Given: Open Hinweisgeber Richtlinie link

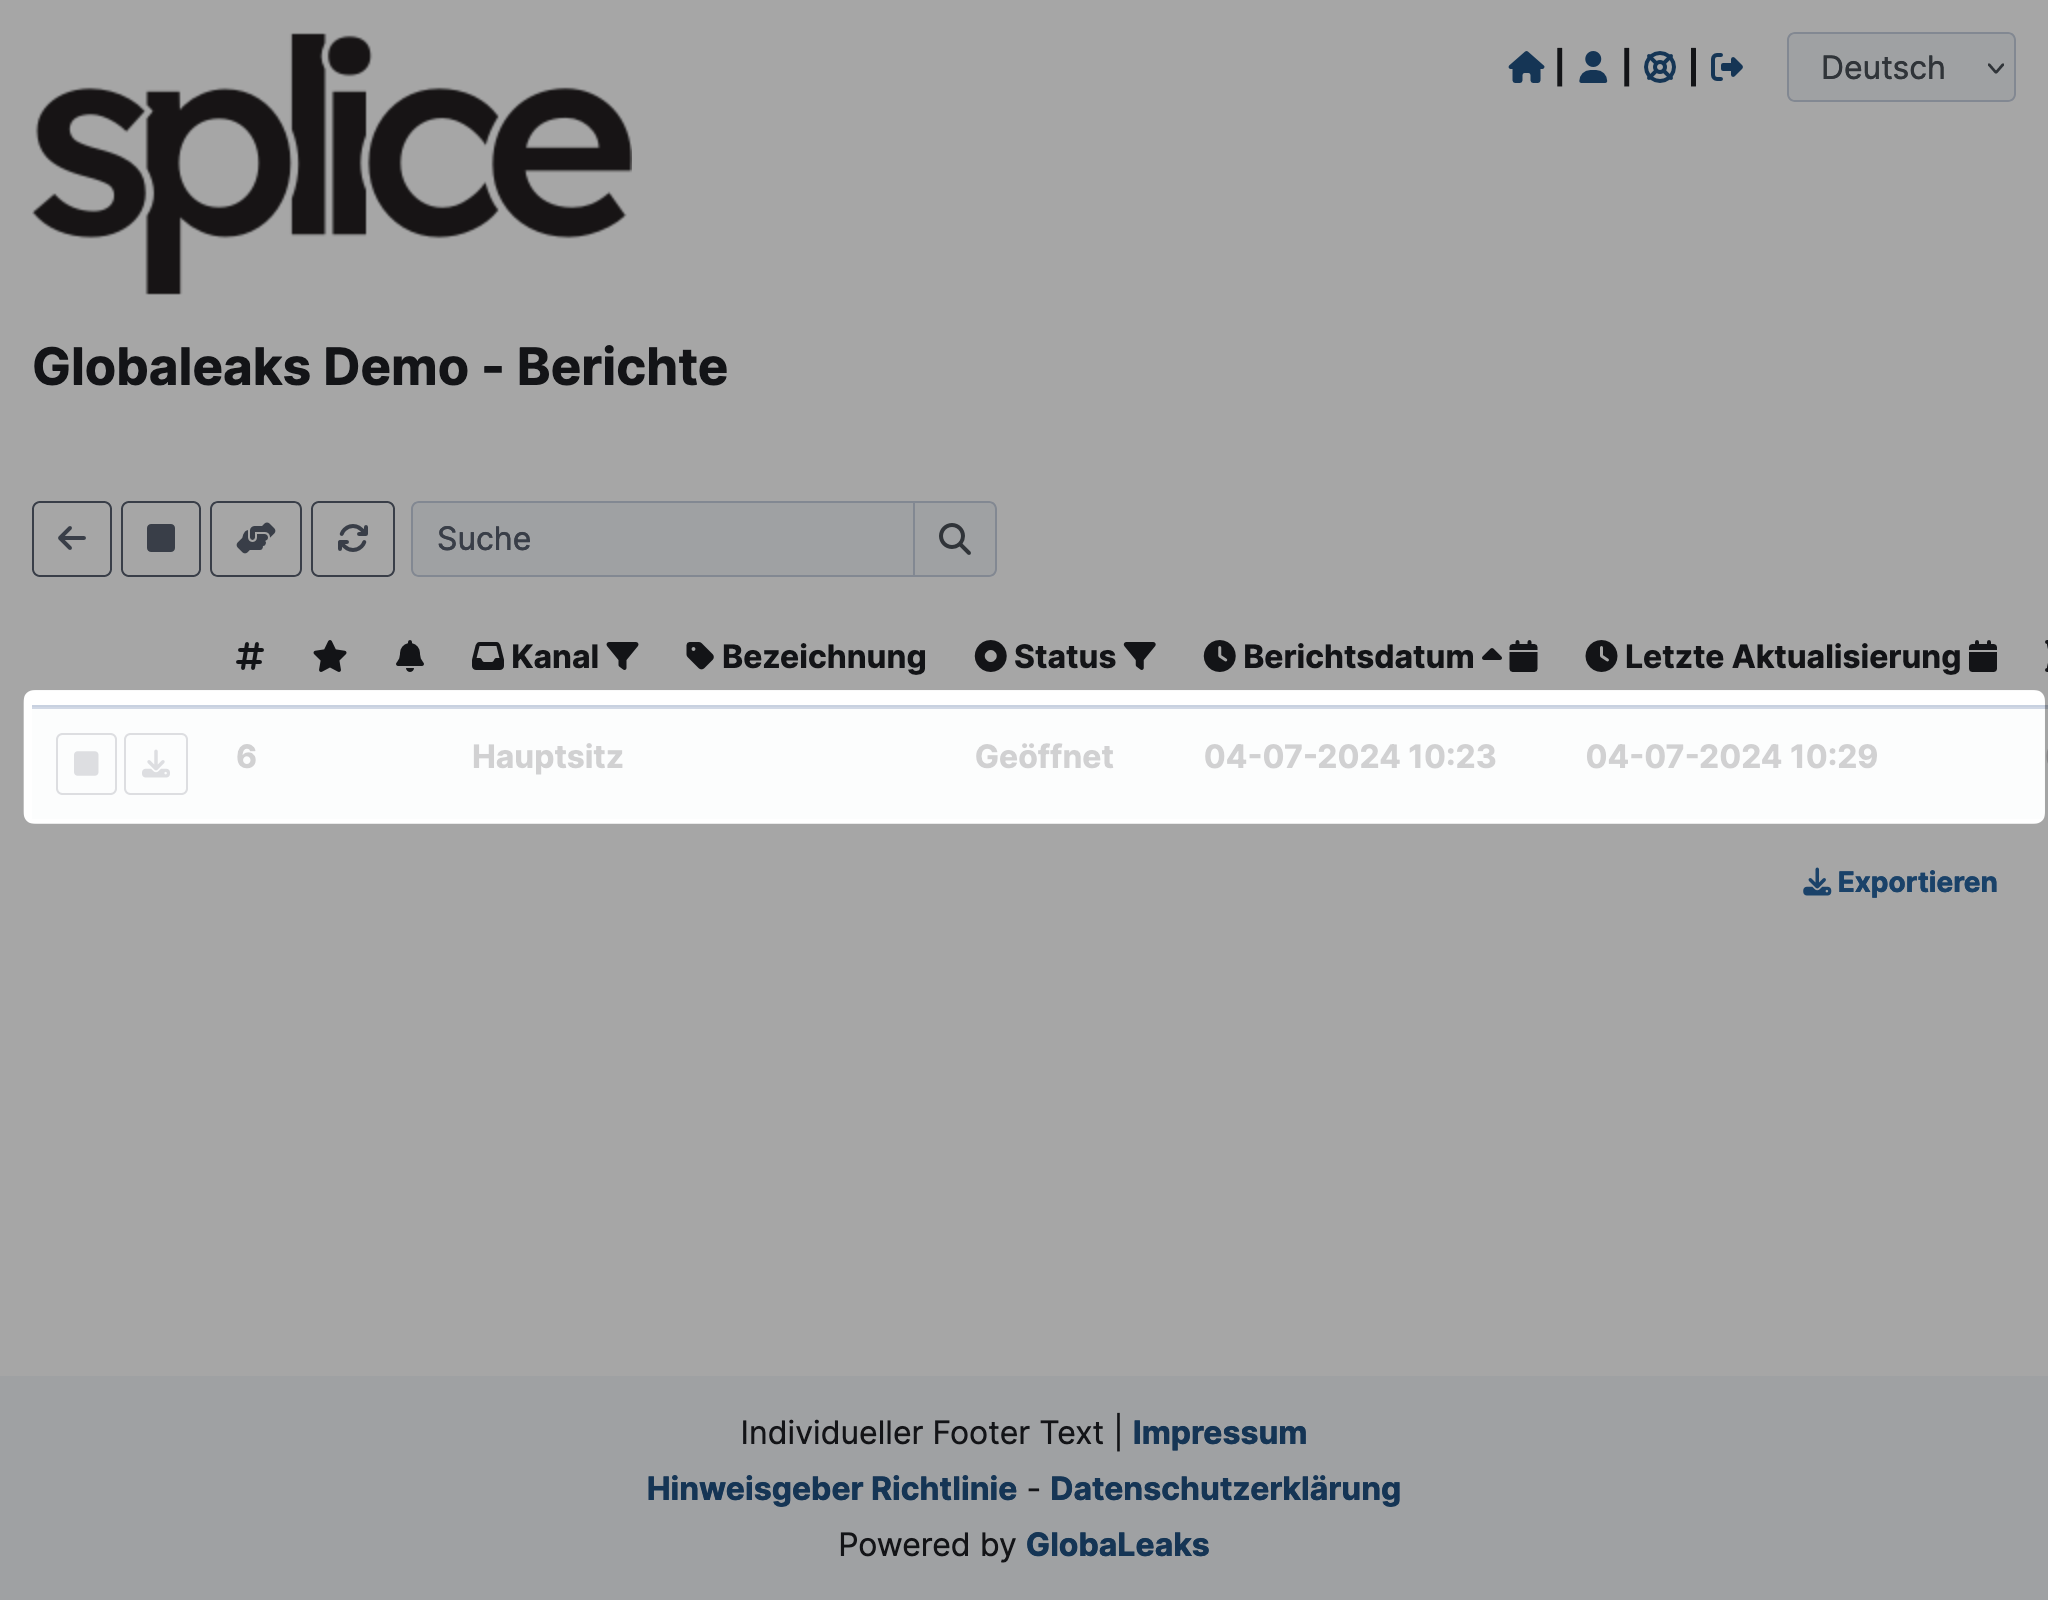Looking at the screenshot, I should click(832, 1489).
